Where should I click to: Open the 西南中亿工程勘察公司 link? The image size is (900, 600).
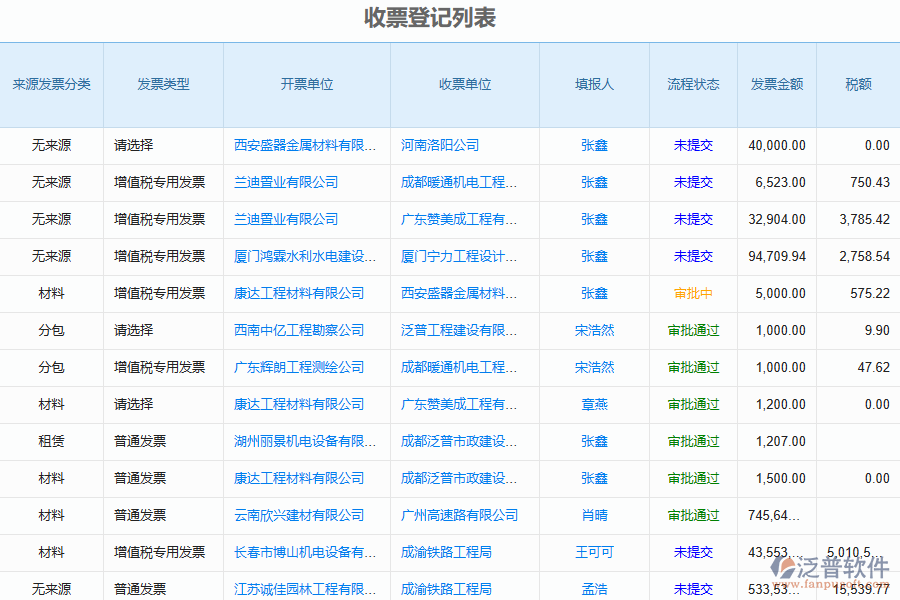pyautogui.click(x=299, y=330)
